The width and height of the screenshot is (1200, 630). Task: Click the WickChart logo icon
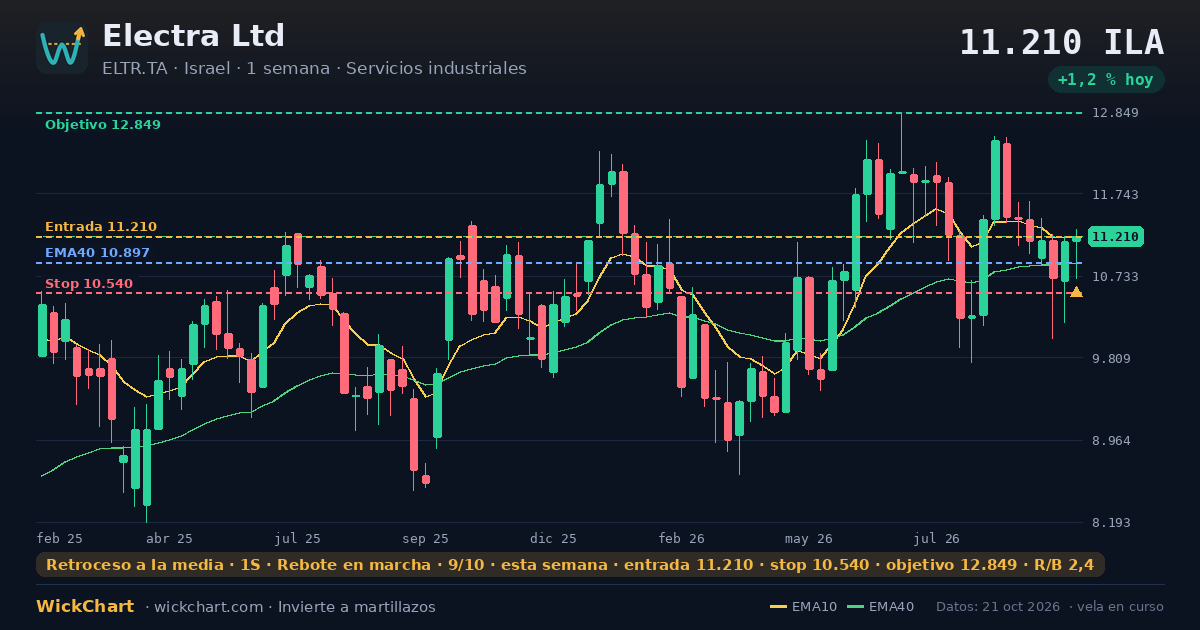point(62,48)
